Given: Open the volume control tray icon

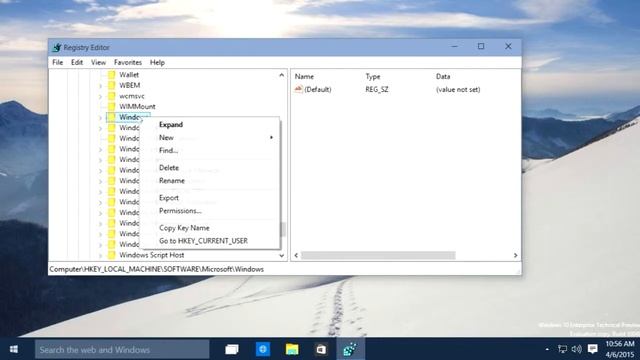Looking at the screenshot, I should 576,349.
